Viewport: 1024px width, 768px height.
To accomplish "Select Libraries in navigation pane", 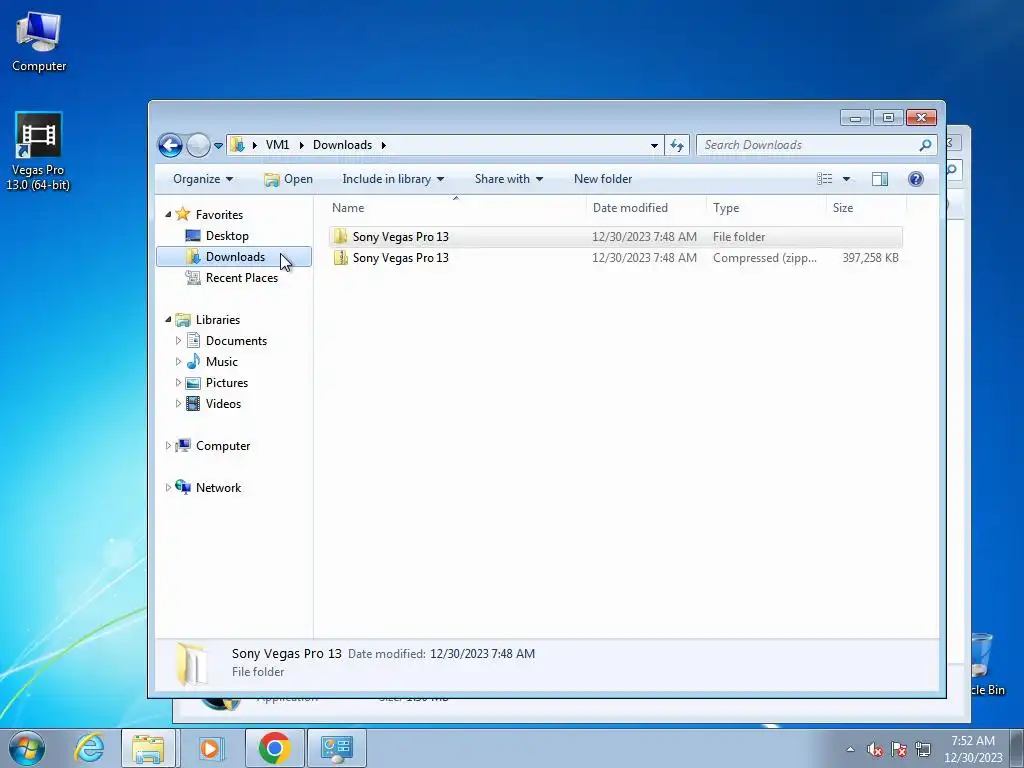I will click(217, 320).
